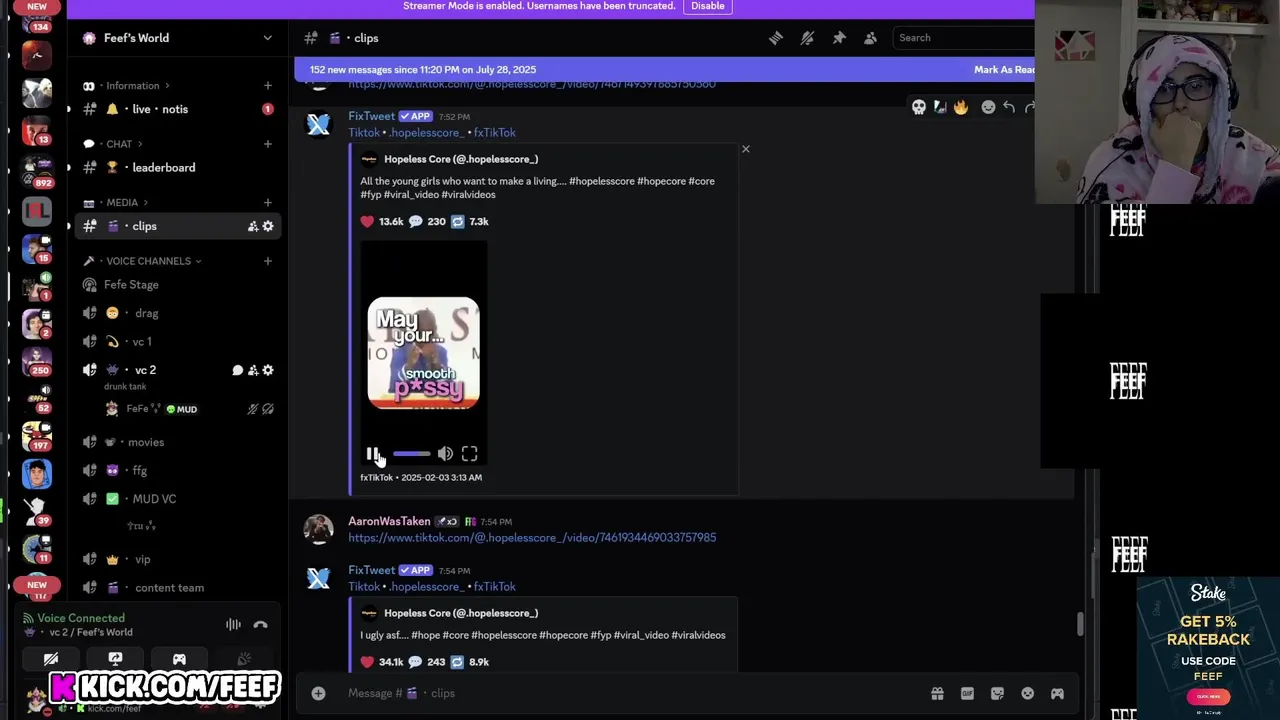The width and height of the screenshot is (1280, 720).
Task: Open the attachment plus button
Action: [318, 694]
